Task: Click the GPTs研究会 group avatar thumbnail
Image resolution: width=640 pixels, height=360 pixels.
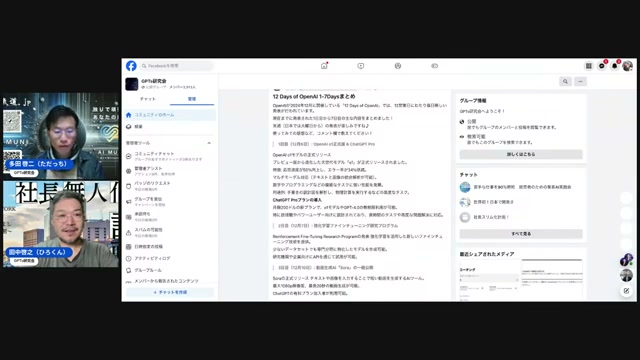Action: (132, 84)
